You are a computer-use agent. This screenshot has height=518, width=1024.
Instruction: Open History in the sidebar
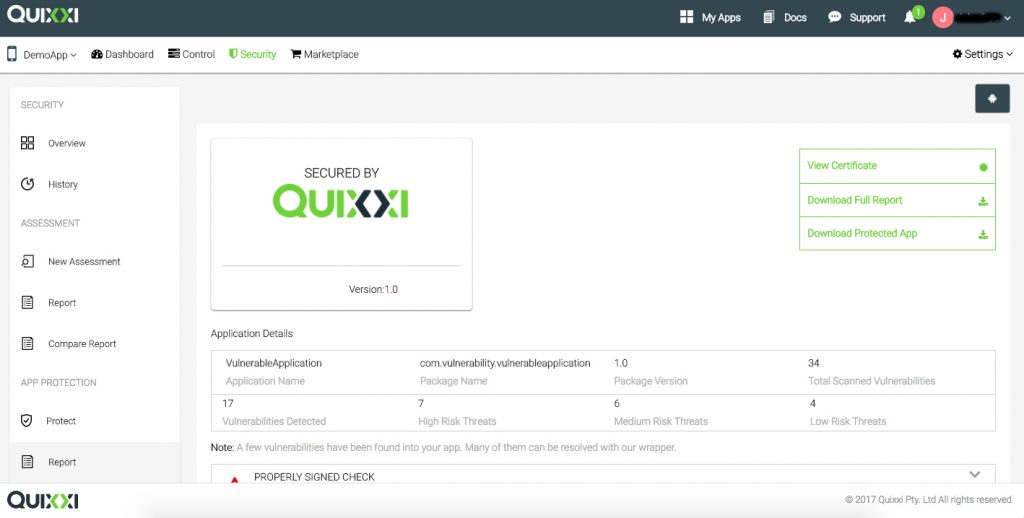click(x=63, y=184)
